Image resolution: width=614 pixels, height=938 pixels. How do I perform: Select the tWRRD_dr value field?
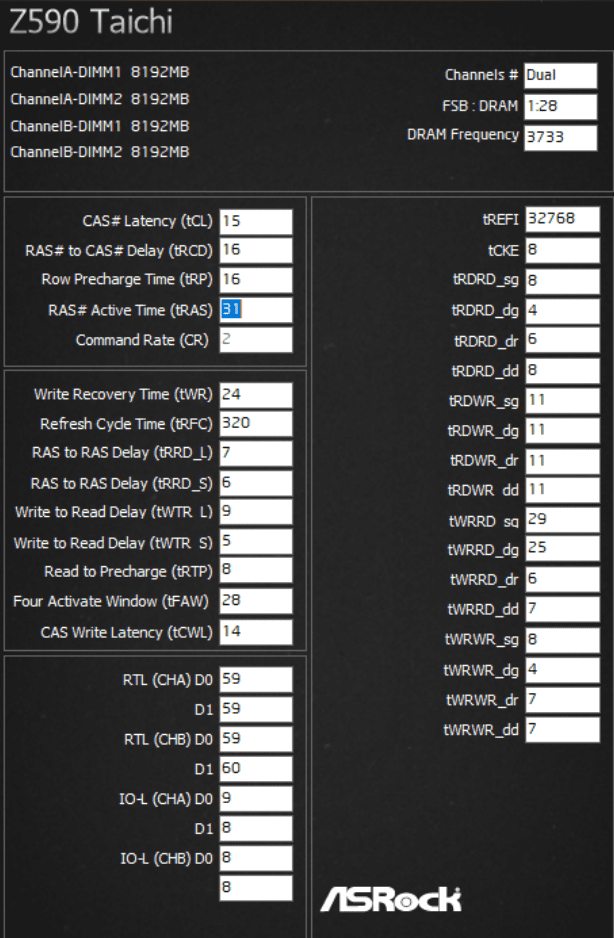pos(563,580)
